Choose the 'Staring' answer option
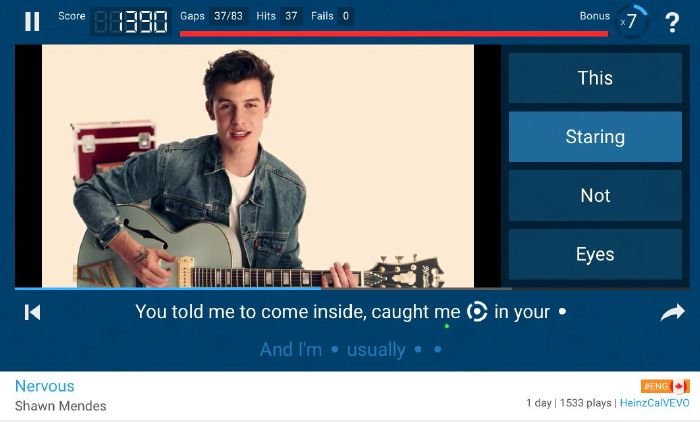Image resolution: width=700 pixels, height=422 pixels. [x=595, y=137]
